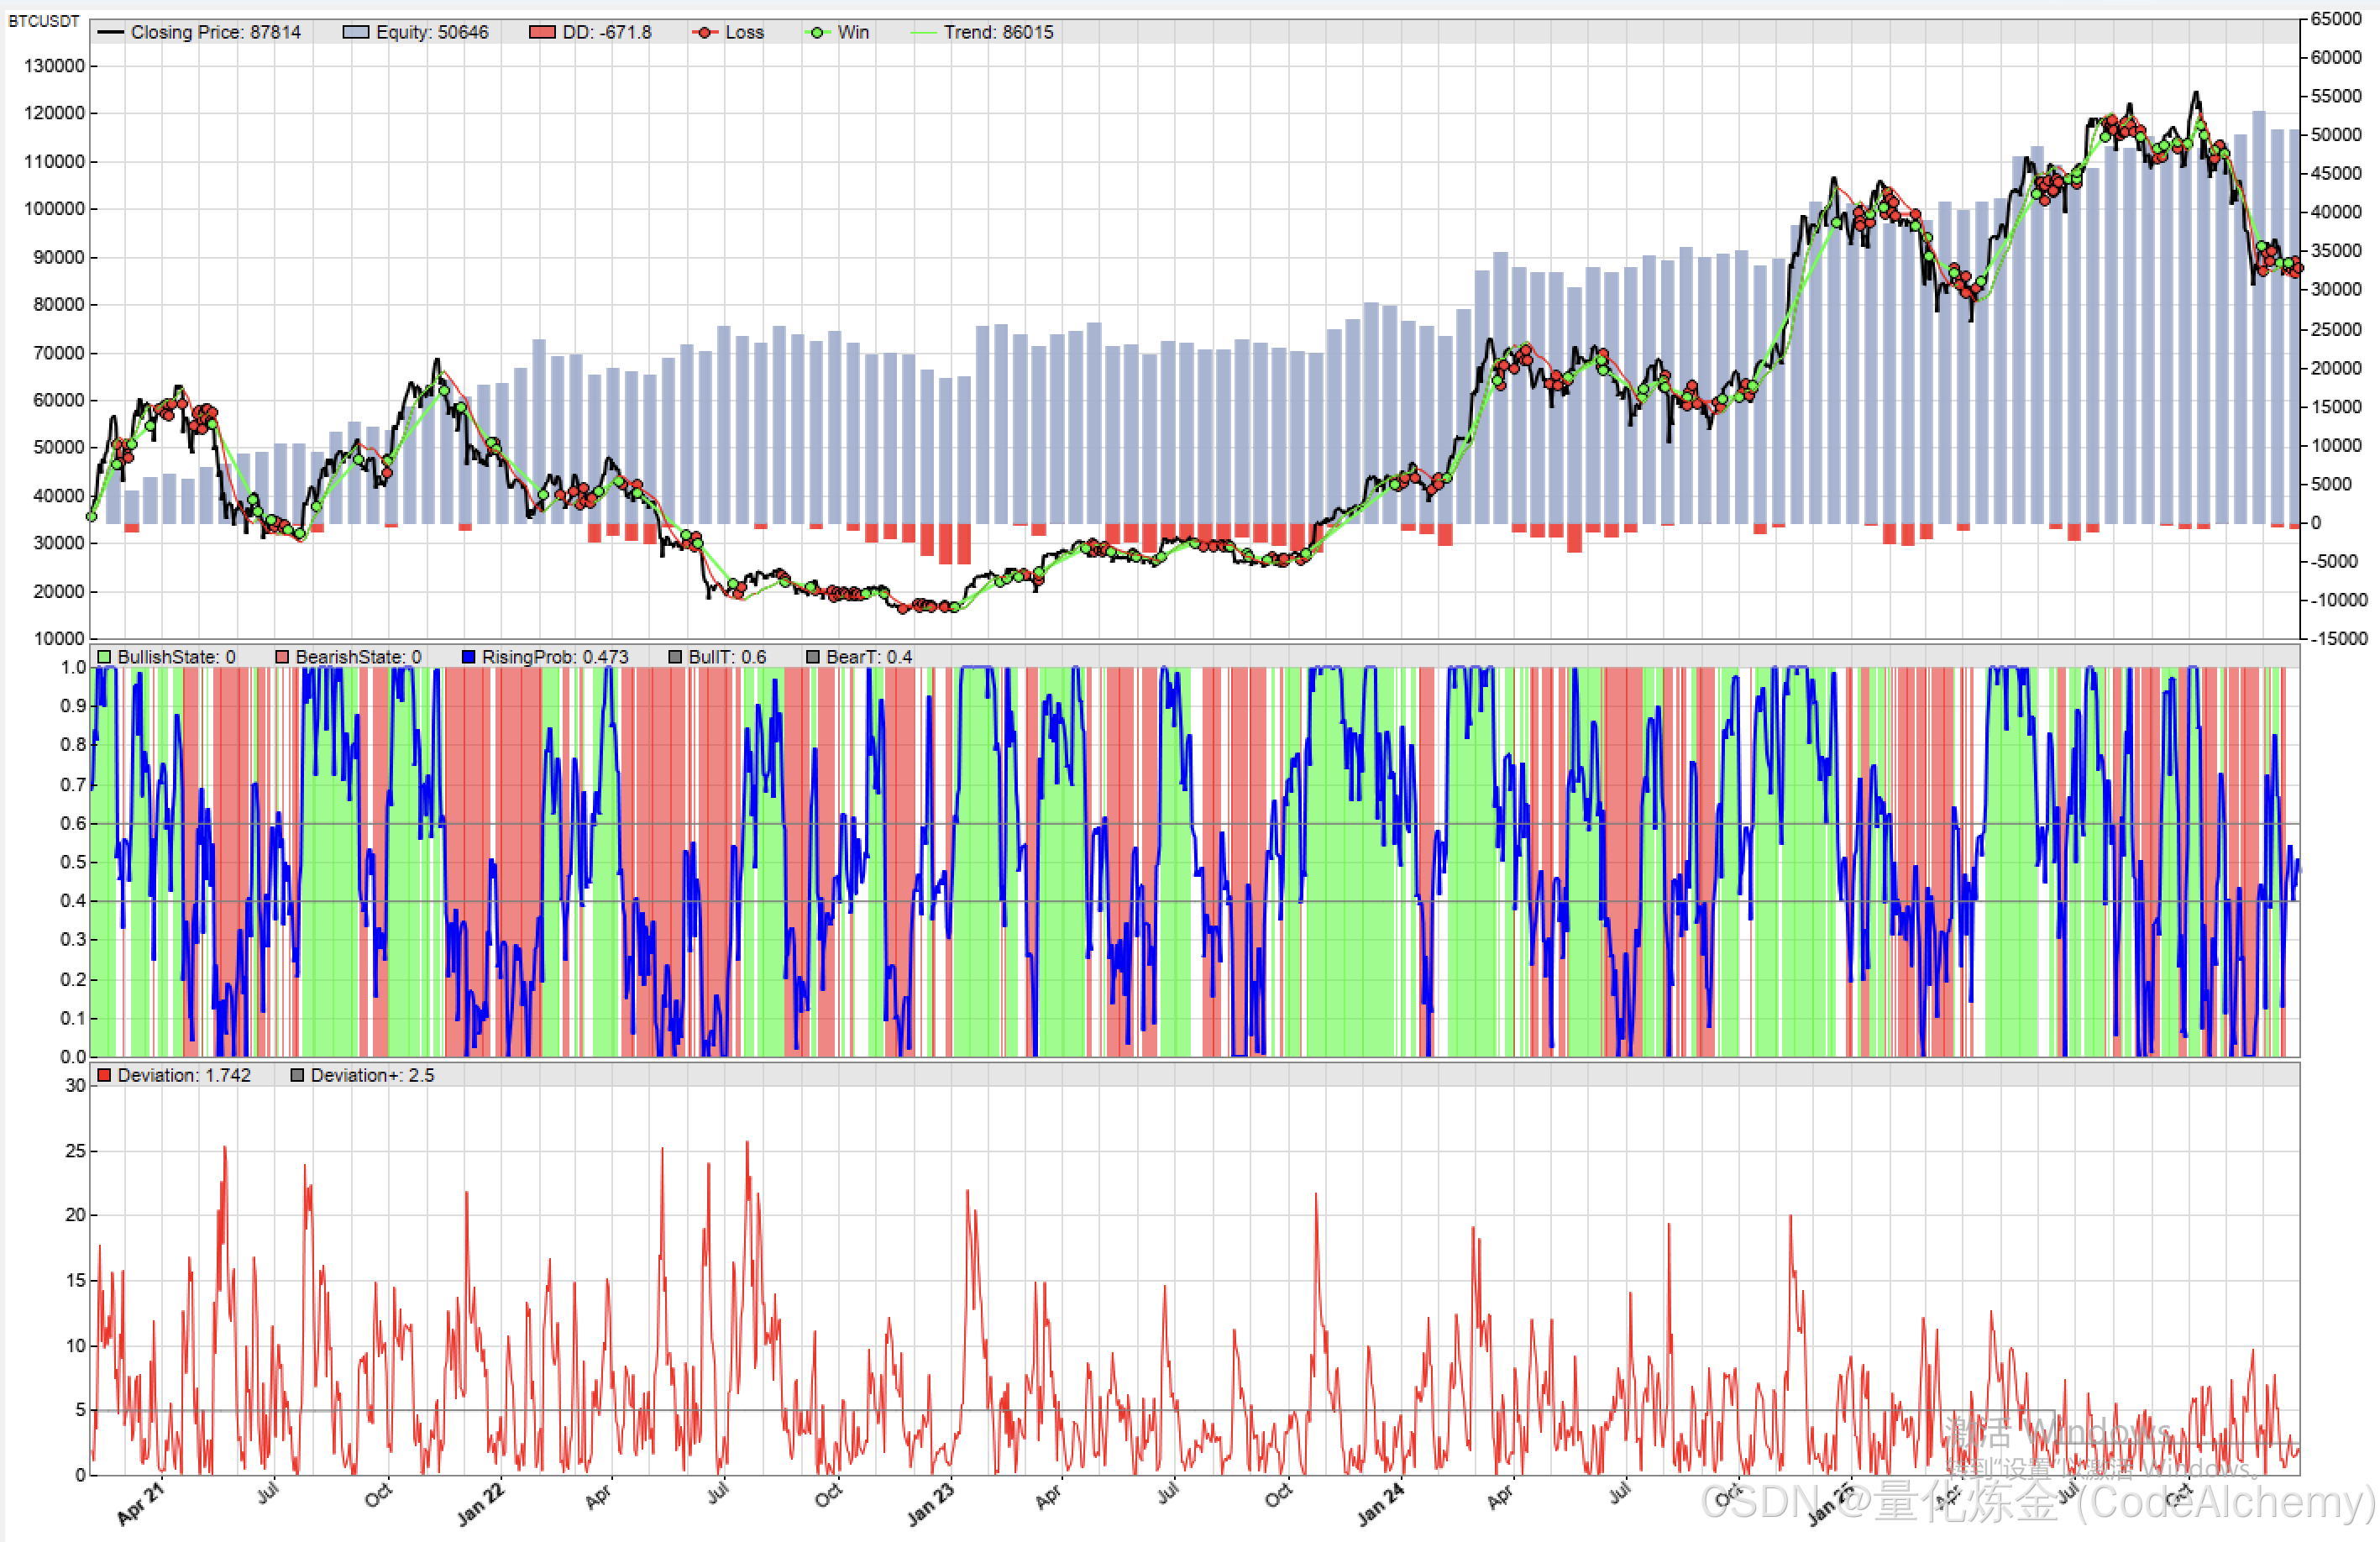Click the 'RisingProb: 0.473' legend text
Image resolution: width=2380 pixels, height=1542 pixels.
pyautogui.click(x=555, y=657)
